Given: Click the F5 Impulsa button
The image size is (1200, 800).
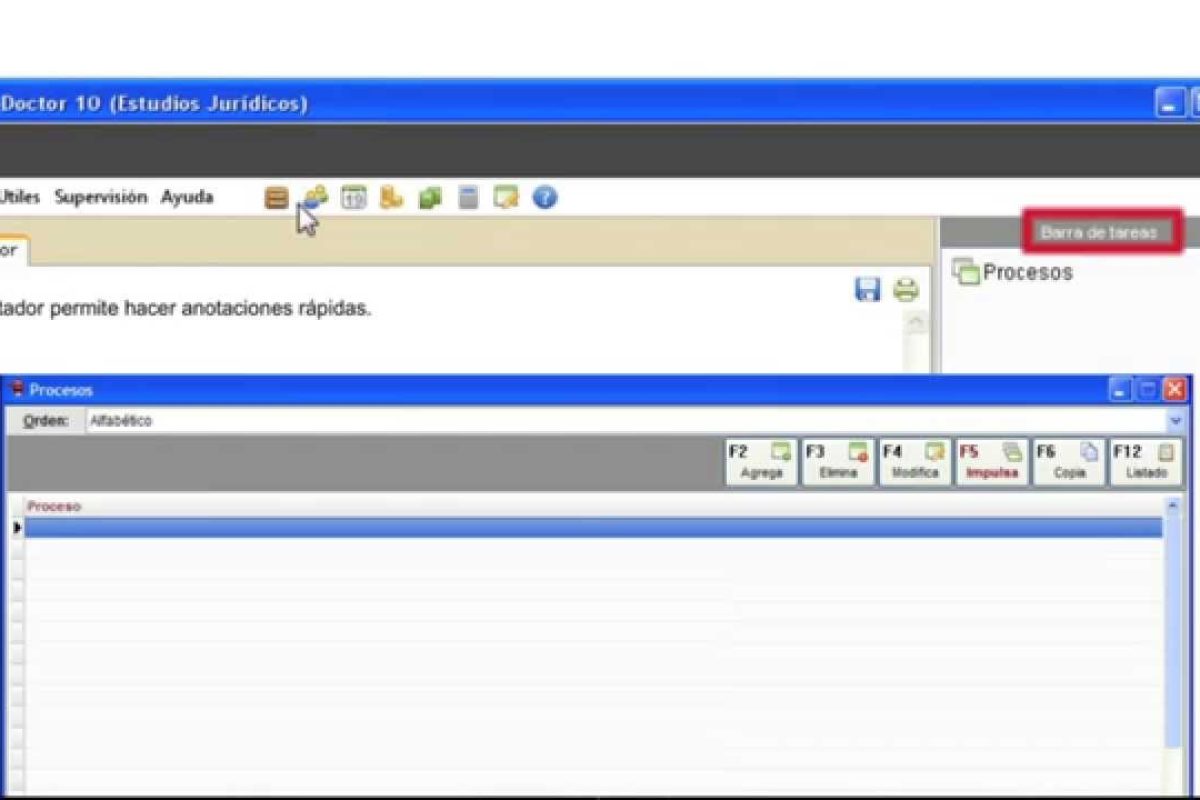Looking at the screenshot, I should (991, 462).
